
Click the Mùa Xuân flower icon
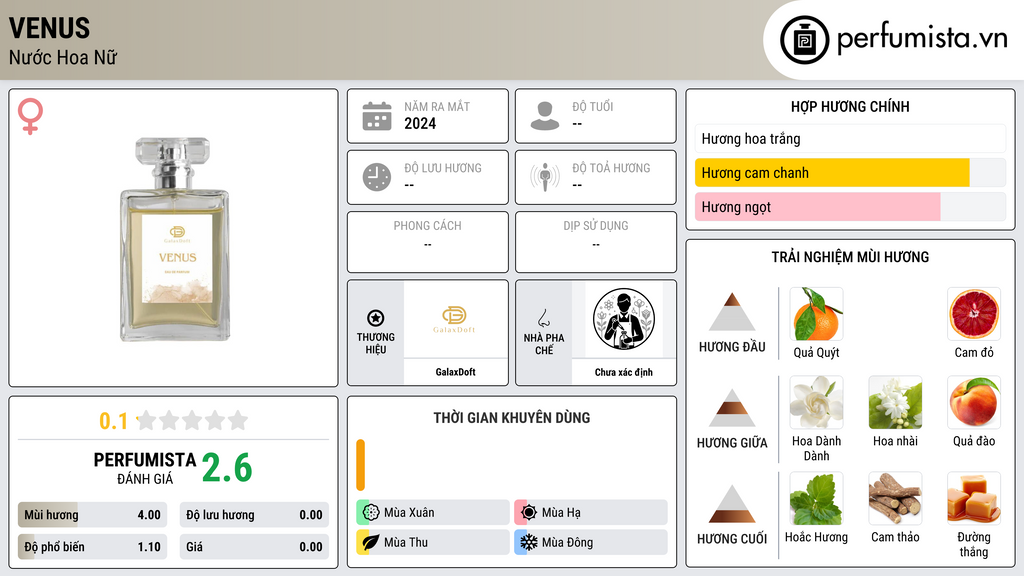click(x=371, y=513)
